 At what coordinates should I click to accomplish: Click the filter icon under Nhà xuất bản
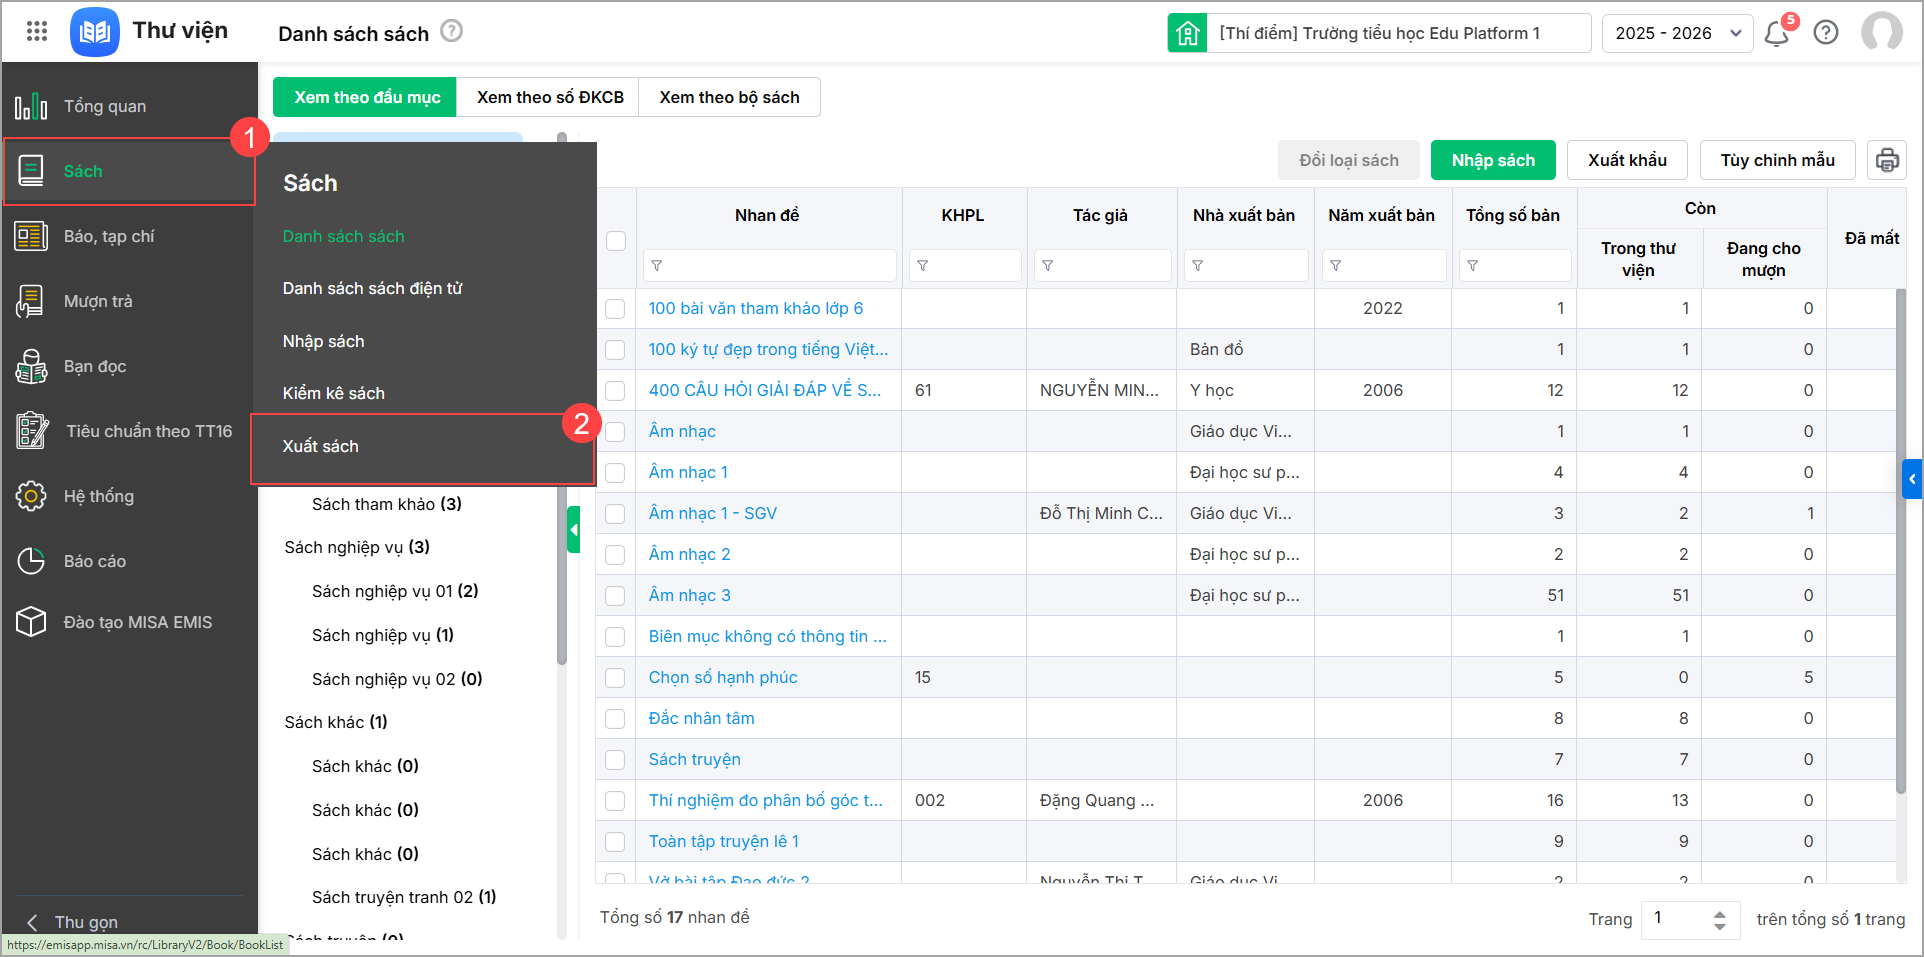1198,266
